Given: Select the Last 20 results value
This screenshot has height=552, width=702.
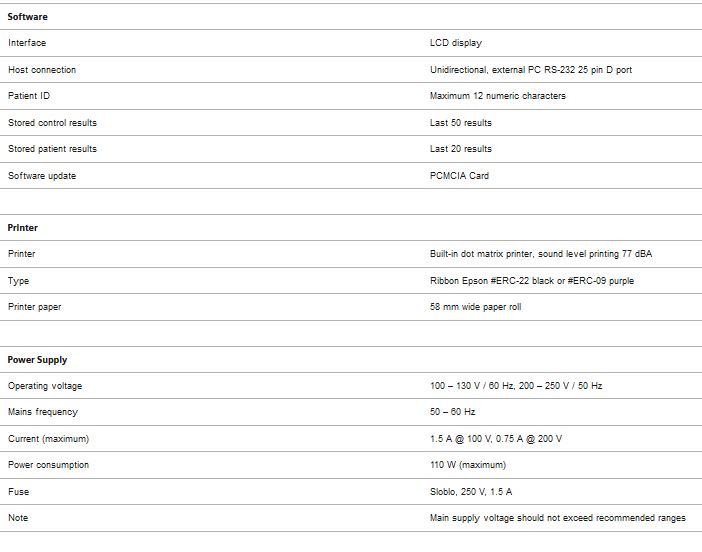Looking at the screenshot, I should tap(461, 149).
